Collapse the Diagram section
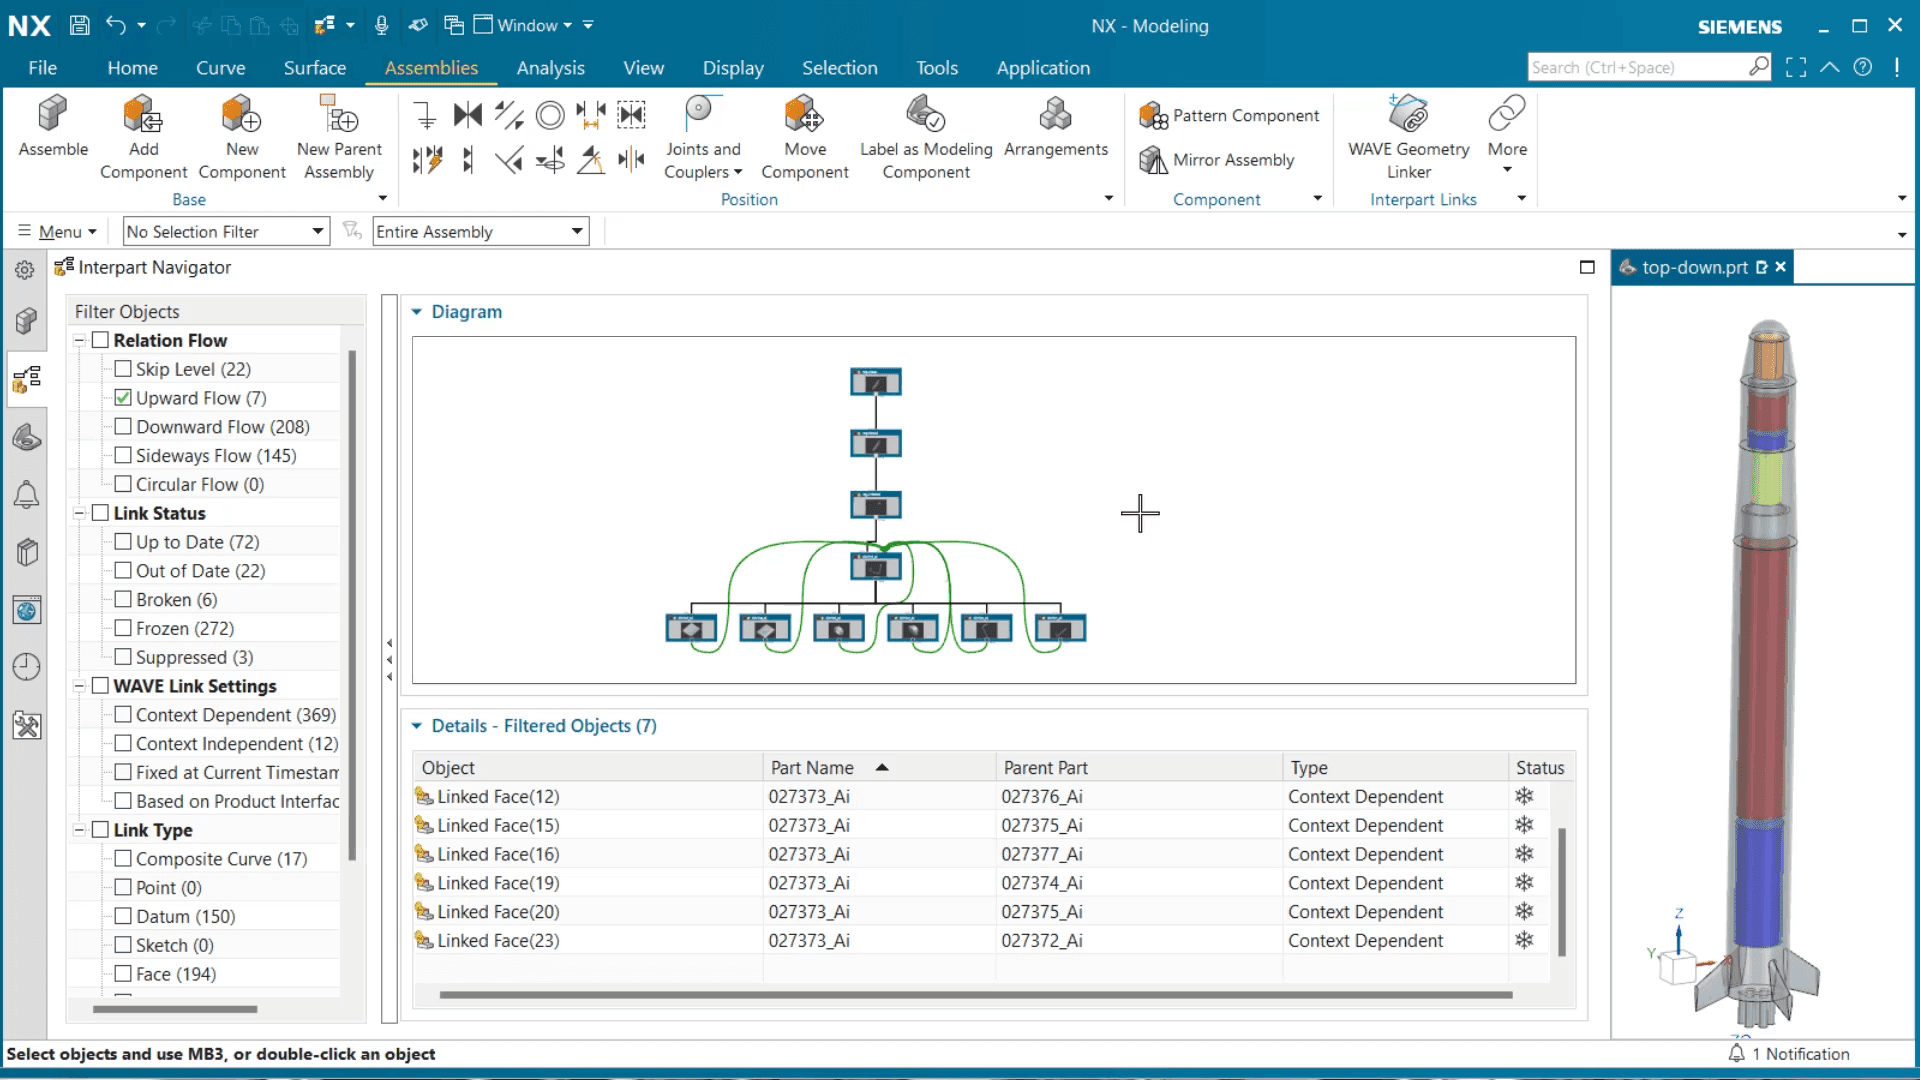Viewport: 1920px width, 1080px height. click(417, 312)
